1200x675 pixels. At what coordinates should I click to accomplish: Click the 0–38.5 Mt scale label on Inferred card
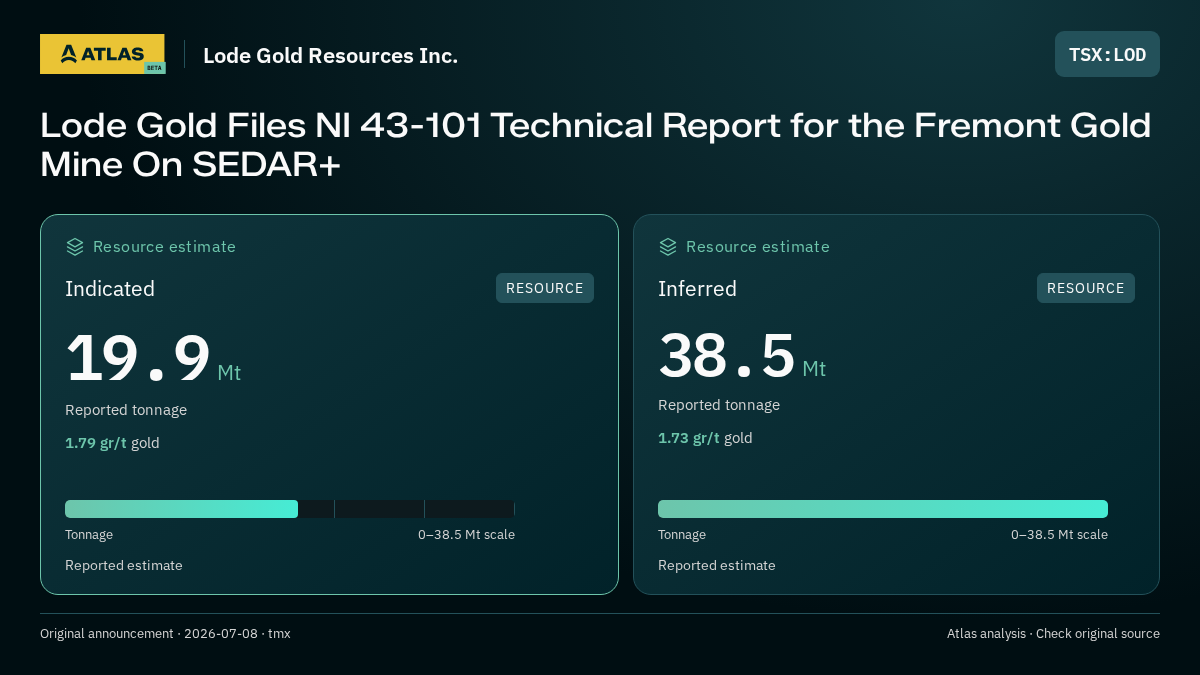pos(1059,535)
